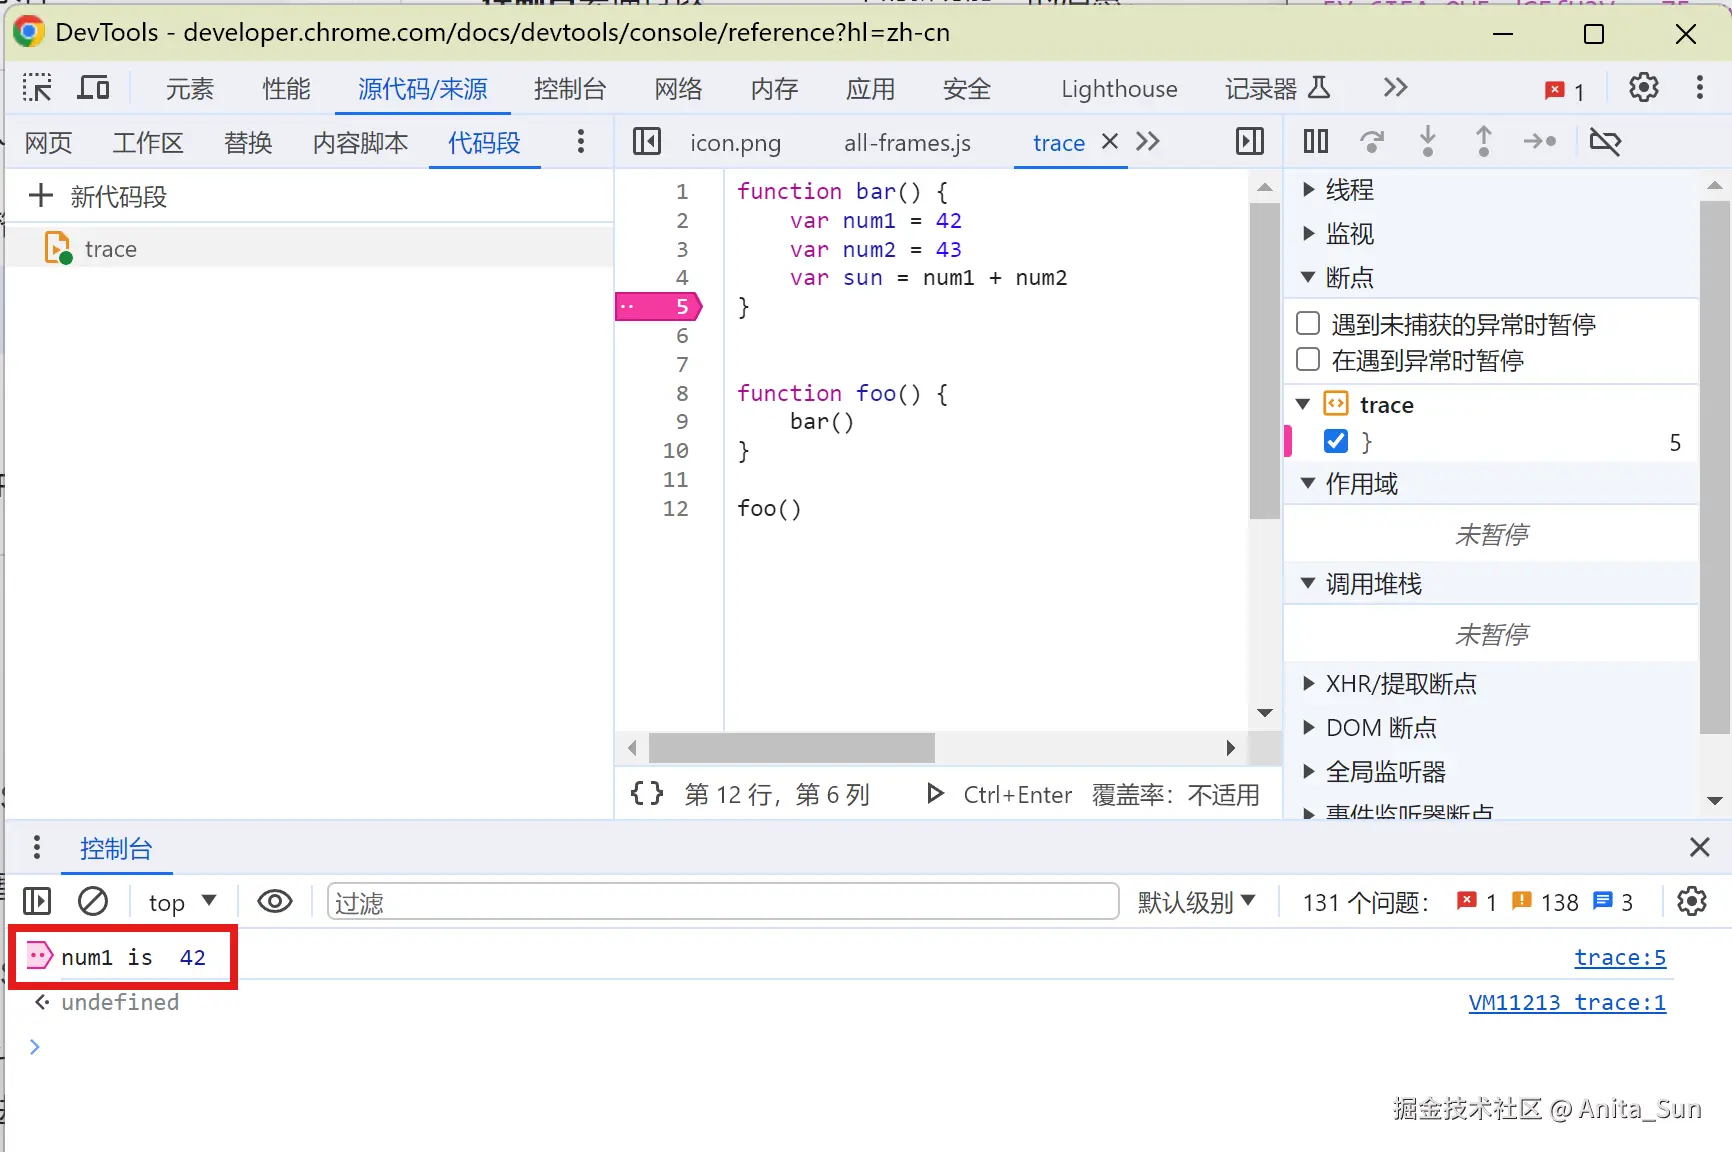Collapse the trace breakpoint group
This screenshot has width=1732, height=1152.
(1303, 404)
